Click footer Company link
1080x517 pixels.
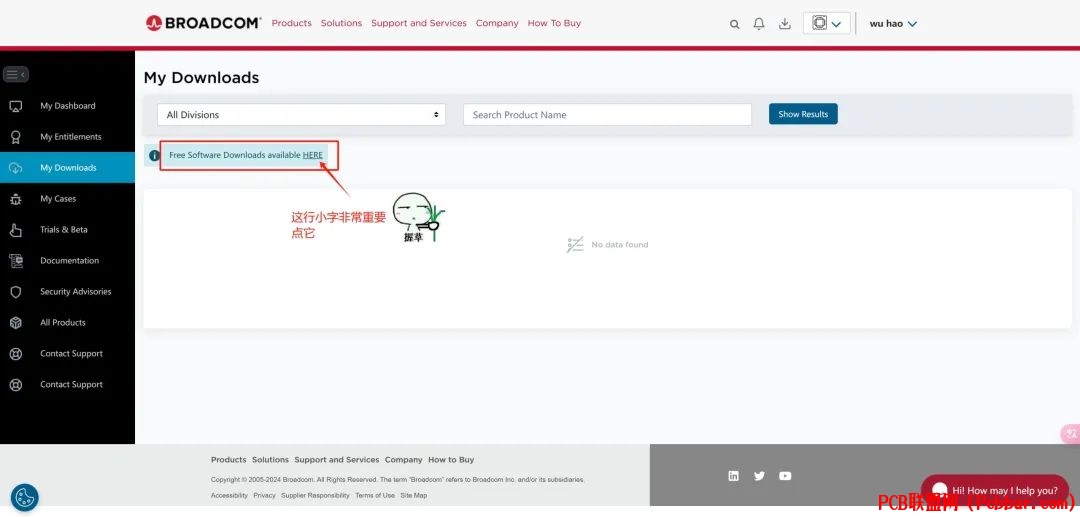pos(404,460)
